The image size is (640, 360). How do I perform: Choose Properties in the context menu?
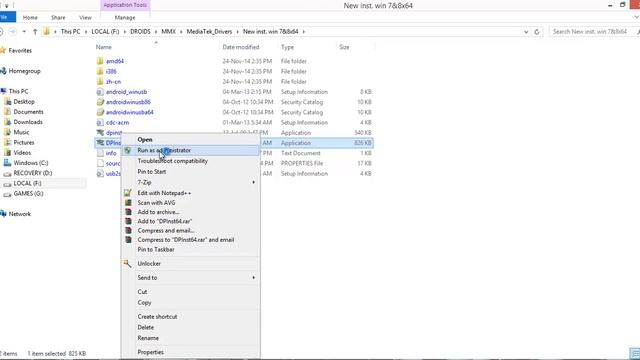tap(151, 352)
